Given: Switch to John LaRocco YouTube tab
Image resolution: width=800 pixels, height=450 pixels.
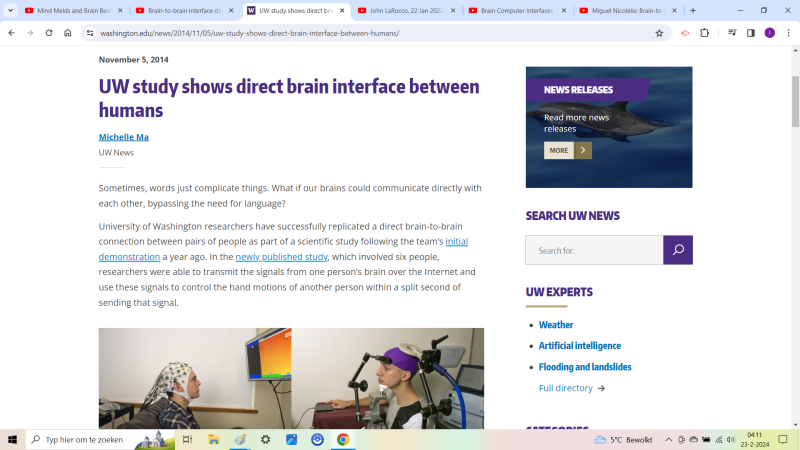Looking at the screenshot, I should point(406,10).
